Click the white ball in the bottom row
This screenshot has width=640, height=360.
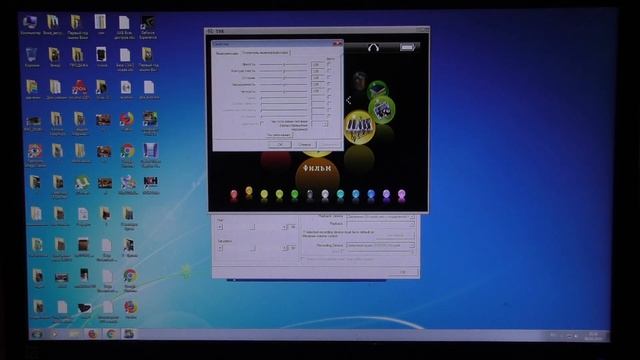pyautogui.click(x=325, y=195)
